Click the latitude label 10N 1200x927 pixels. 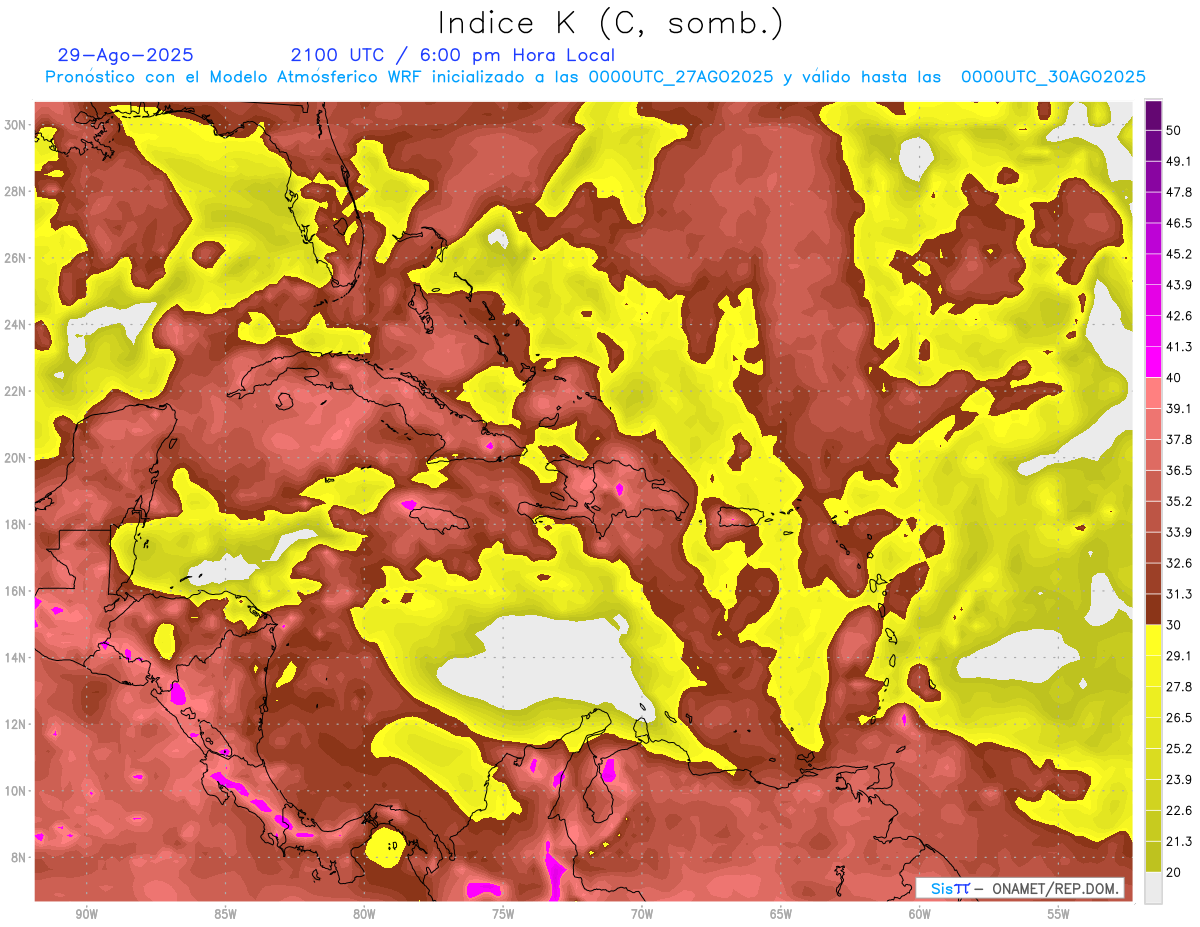coord(15,790)
